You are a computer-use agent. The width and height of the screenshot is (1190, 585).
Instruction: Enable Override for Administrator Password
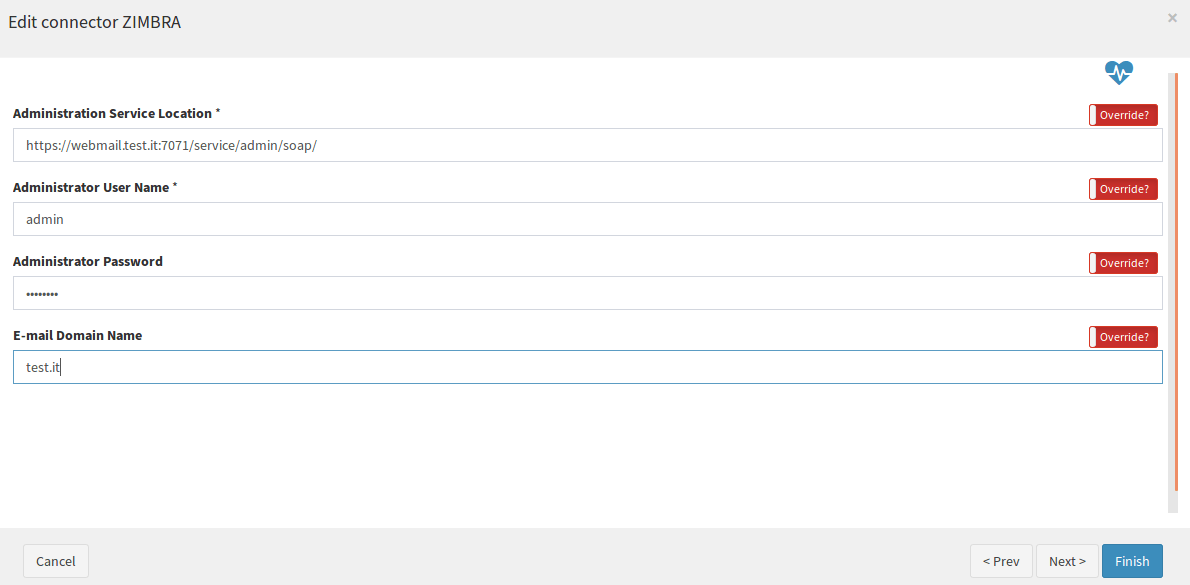click(x=1123, y=263)
